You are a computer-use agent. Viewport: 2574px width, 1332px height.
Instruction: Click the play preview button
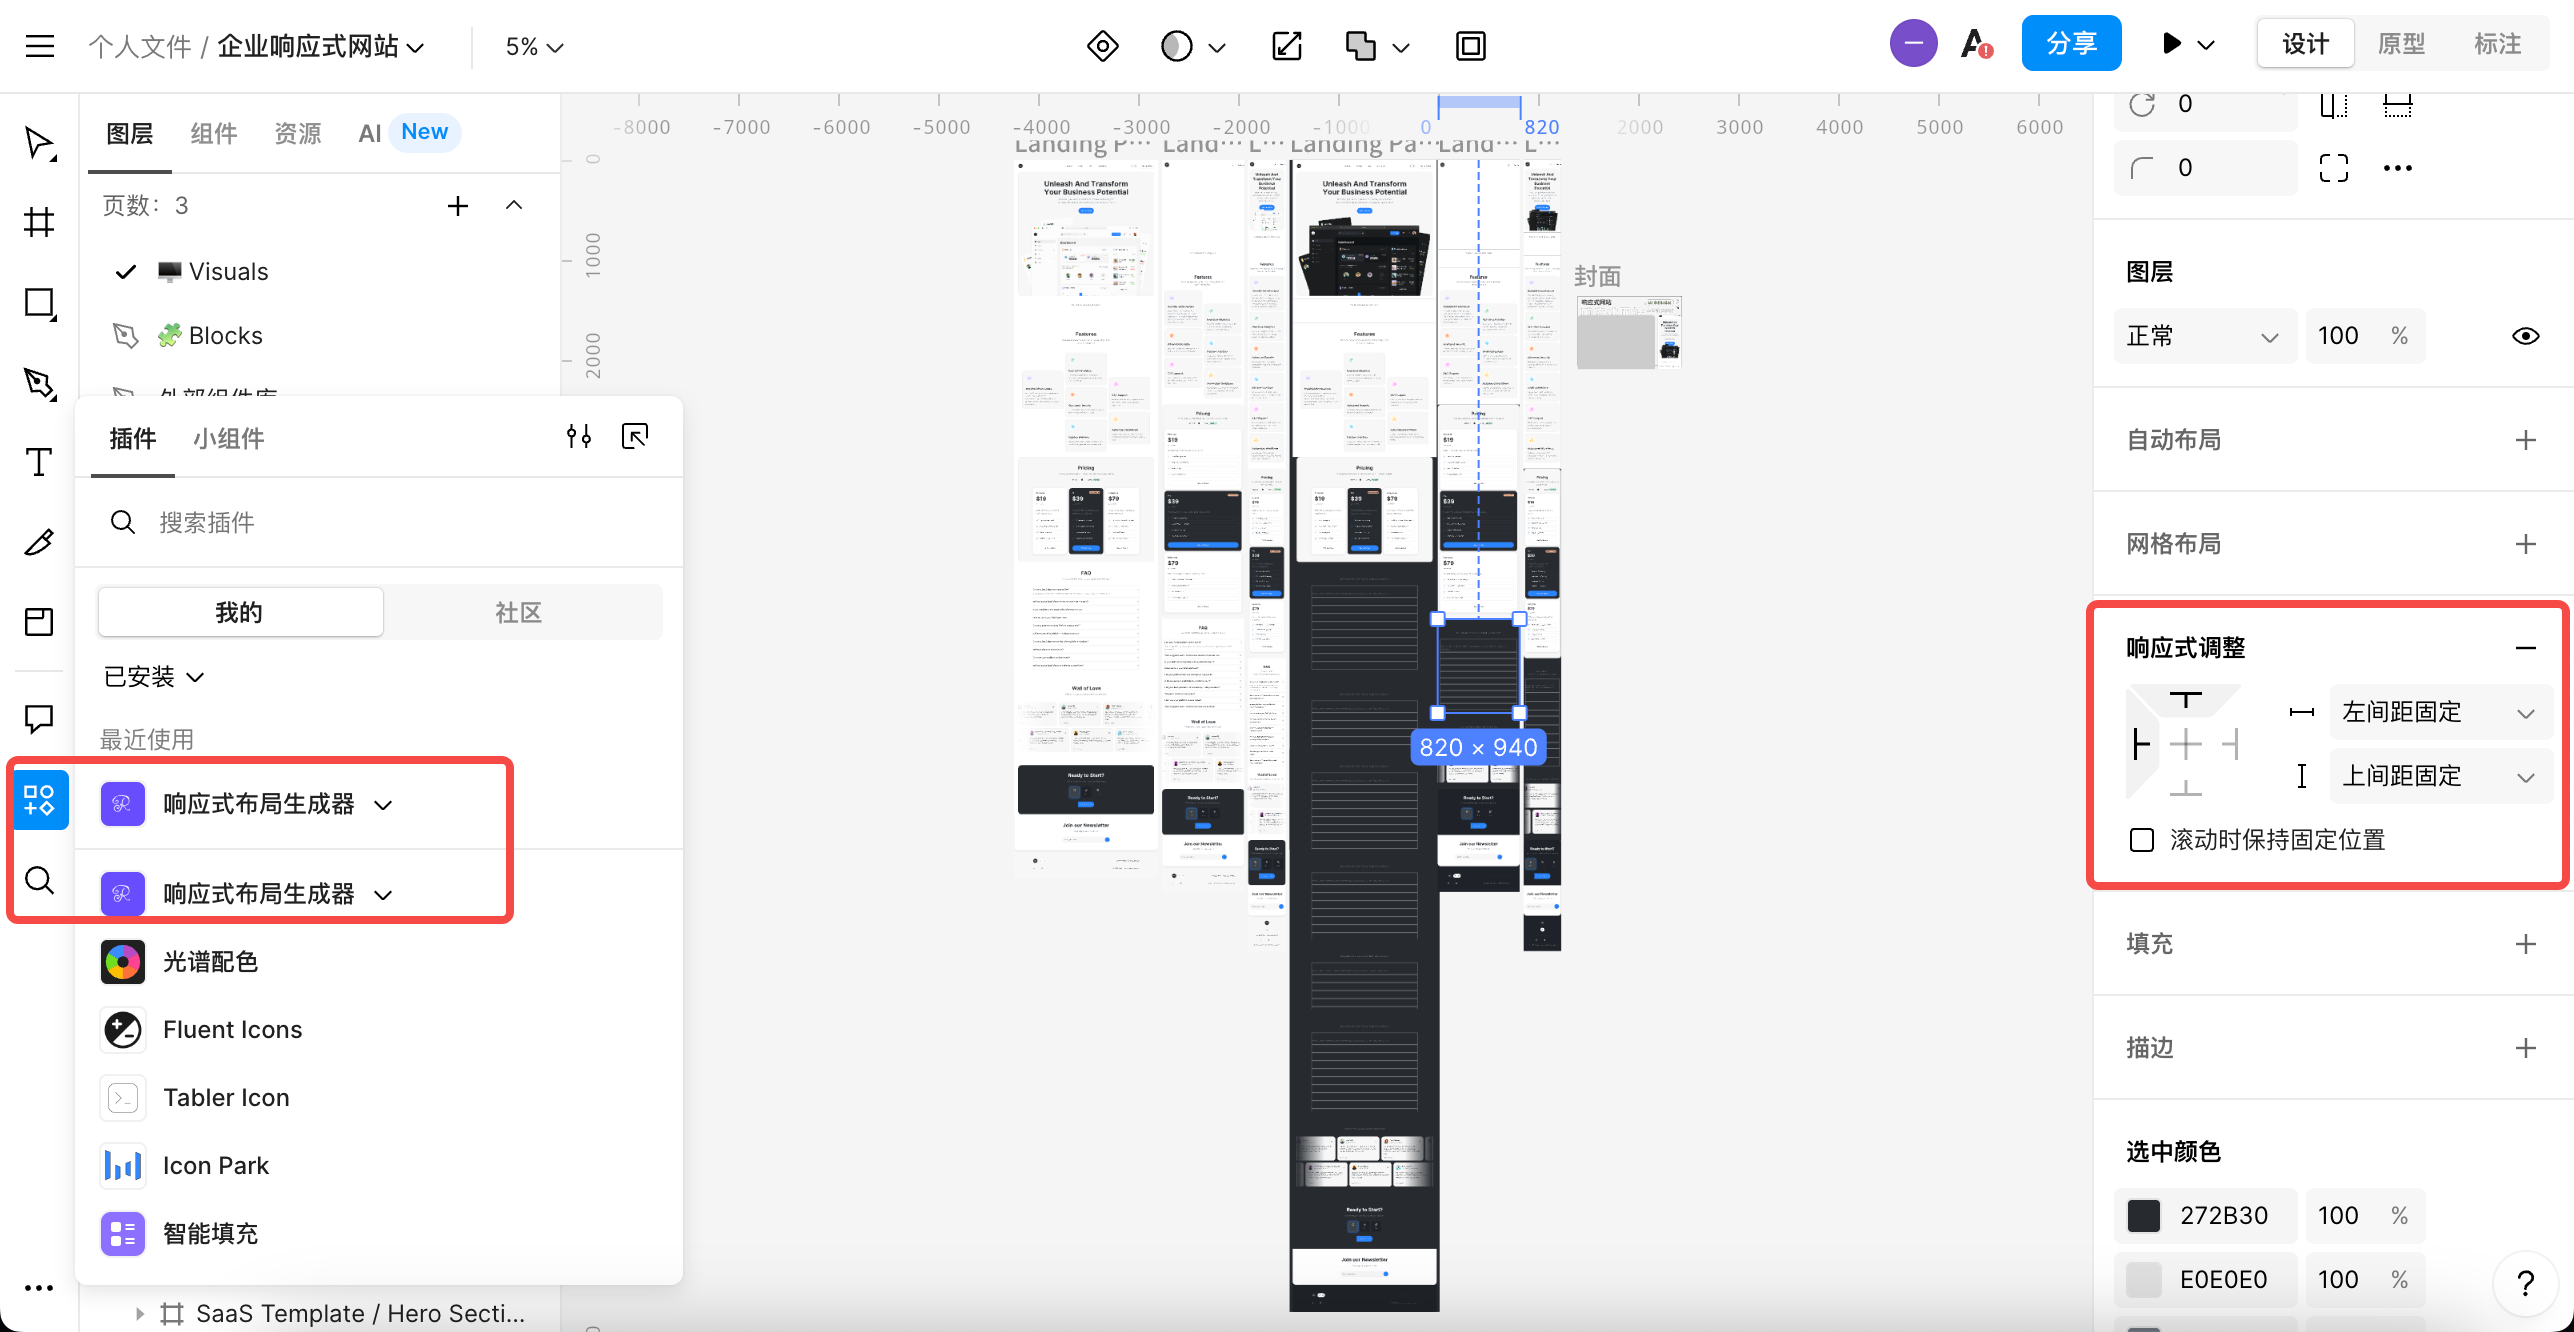[x=2170, y=44]
